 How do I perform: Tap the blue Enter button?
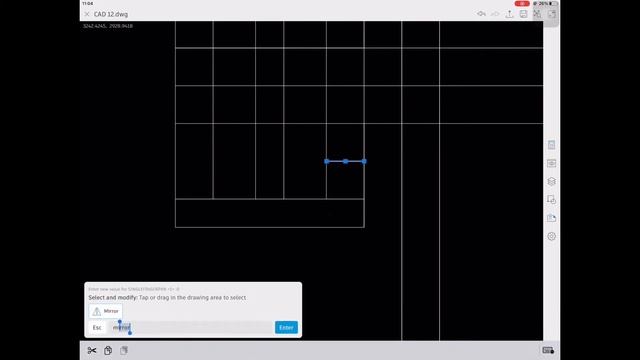286,327
